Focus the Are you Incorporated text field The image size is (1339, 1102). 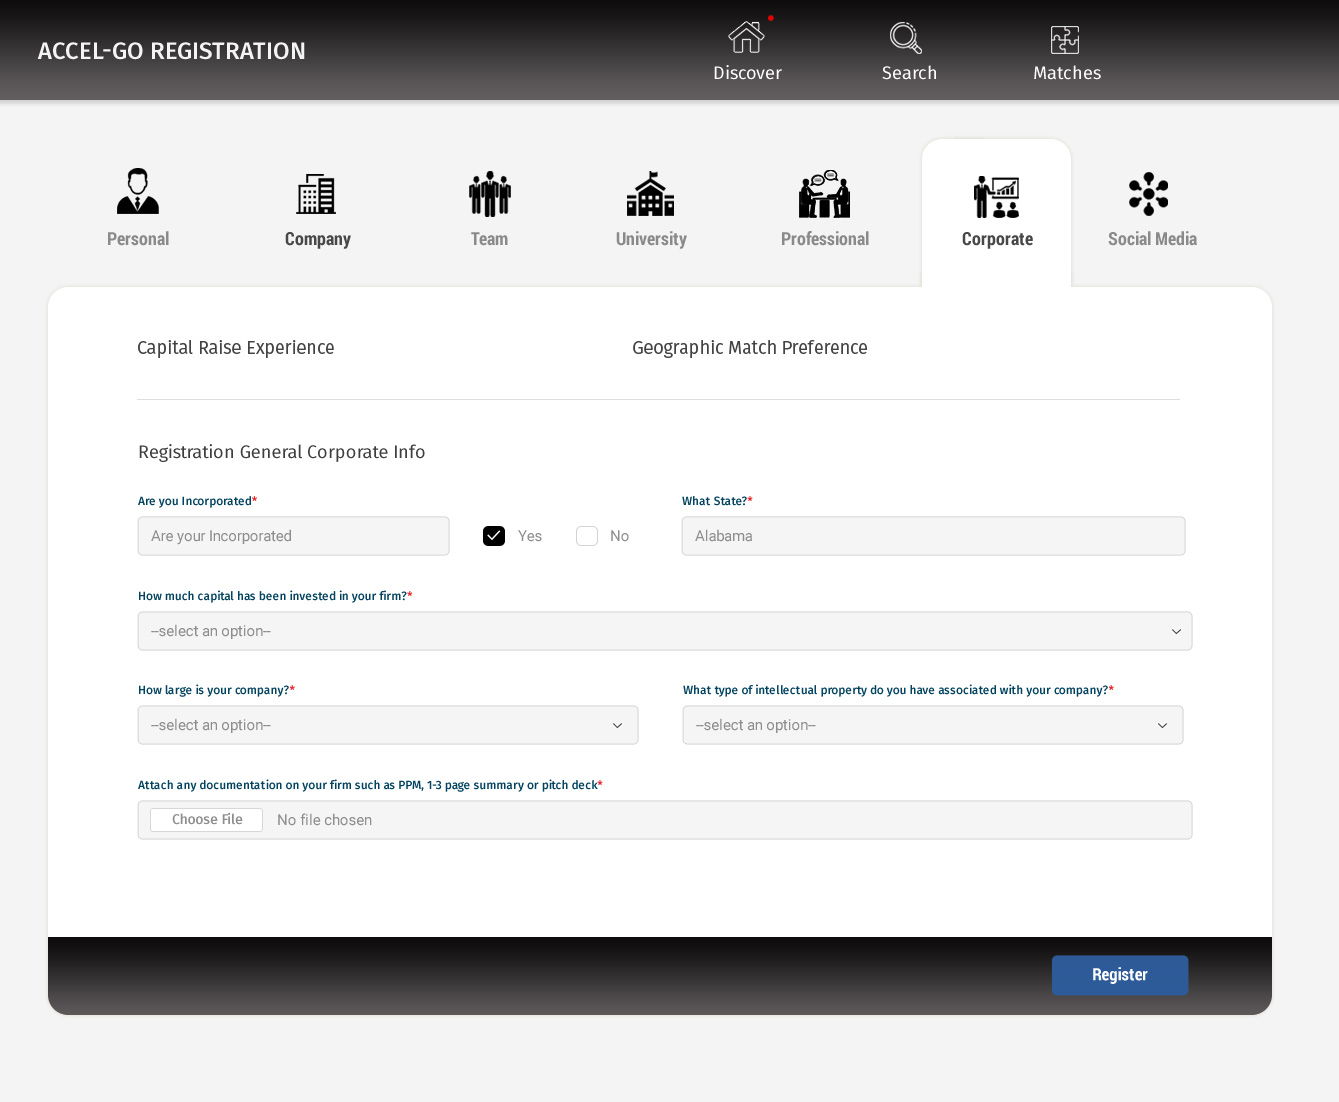(293, 536)
